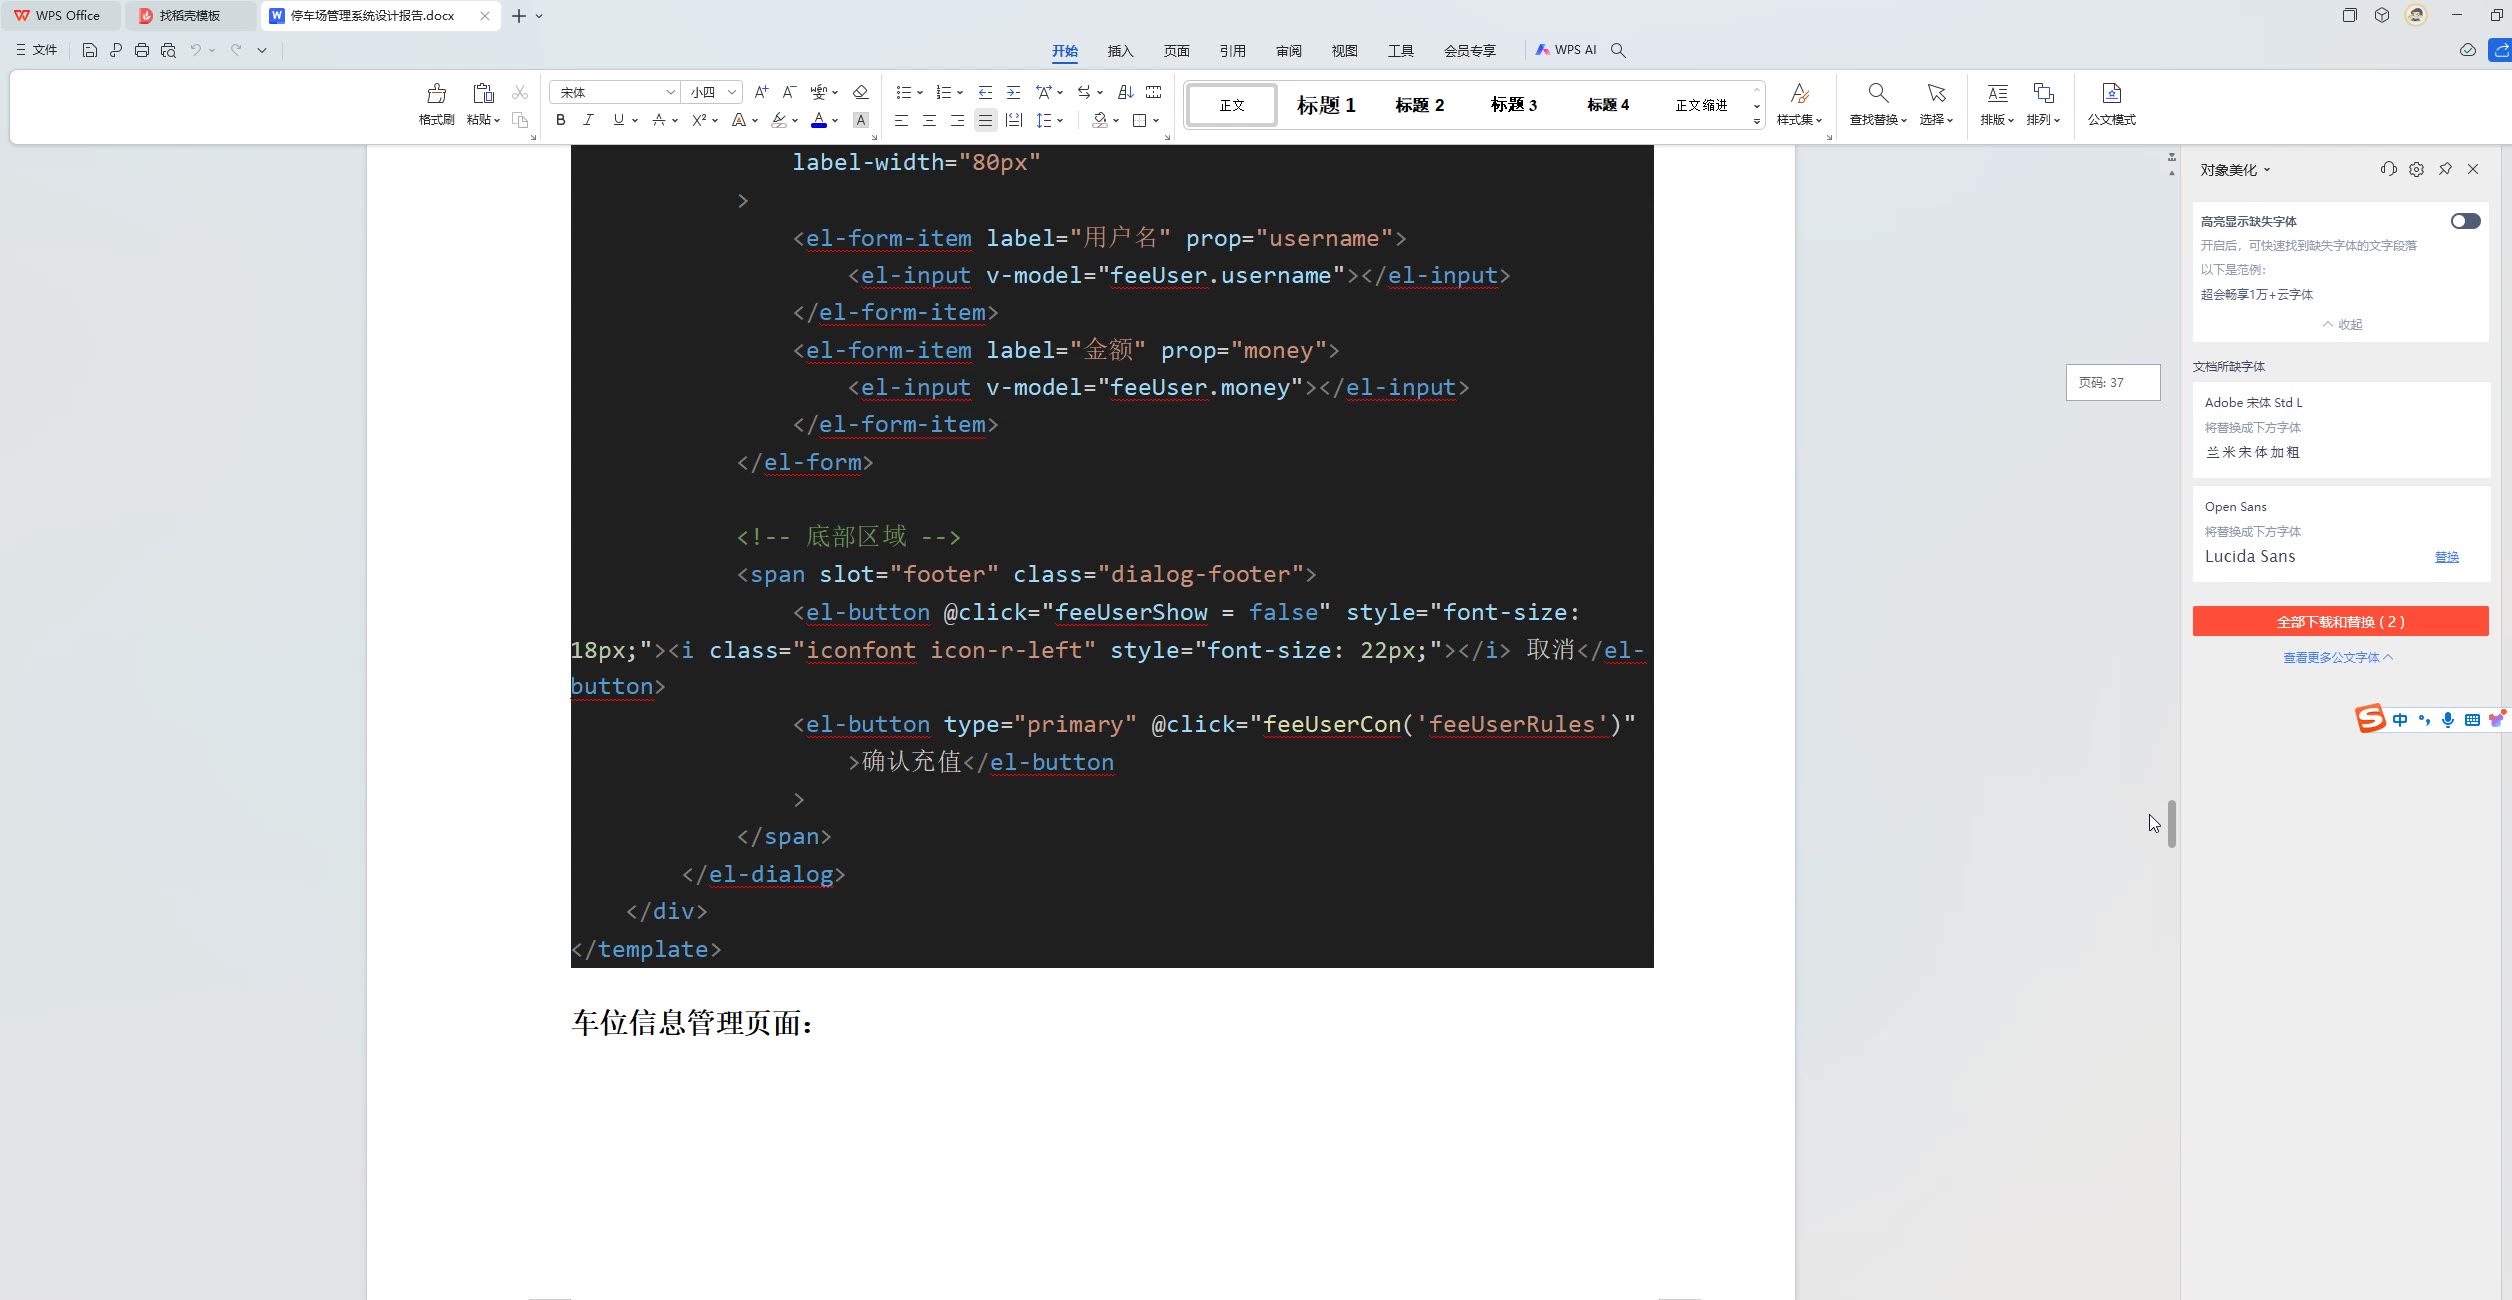This screenshot has width=2512, height=1300.
Task: Click the 替换 link for Open Sans
Action: [x=2446, y=557]
